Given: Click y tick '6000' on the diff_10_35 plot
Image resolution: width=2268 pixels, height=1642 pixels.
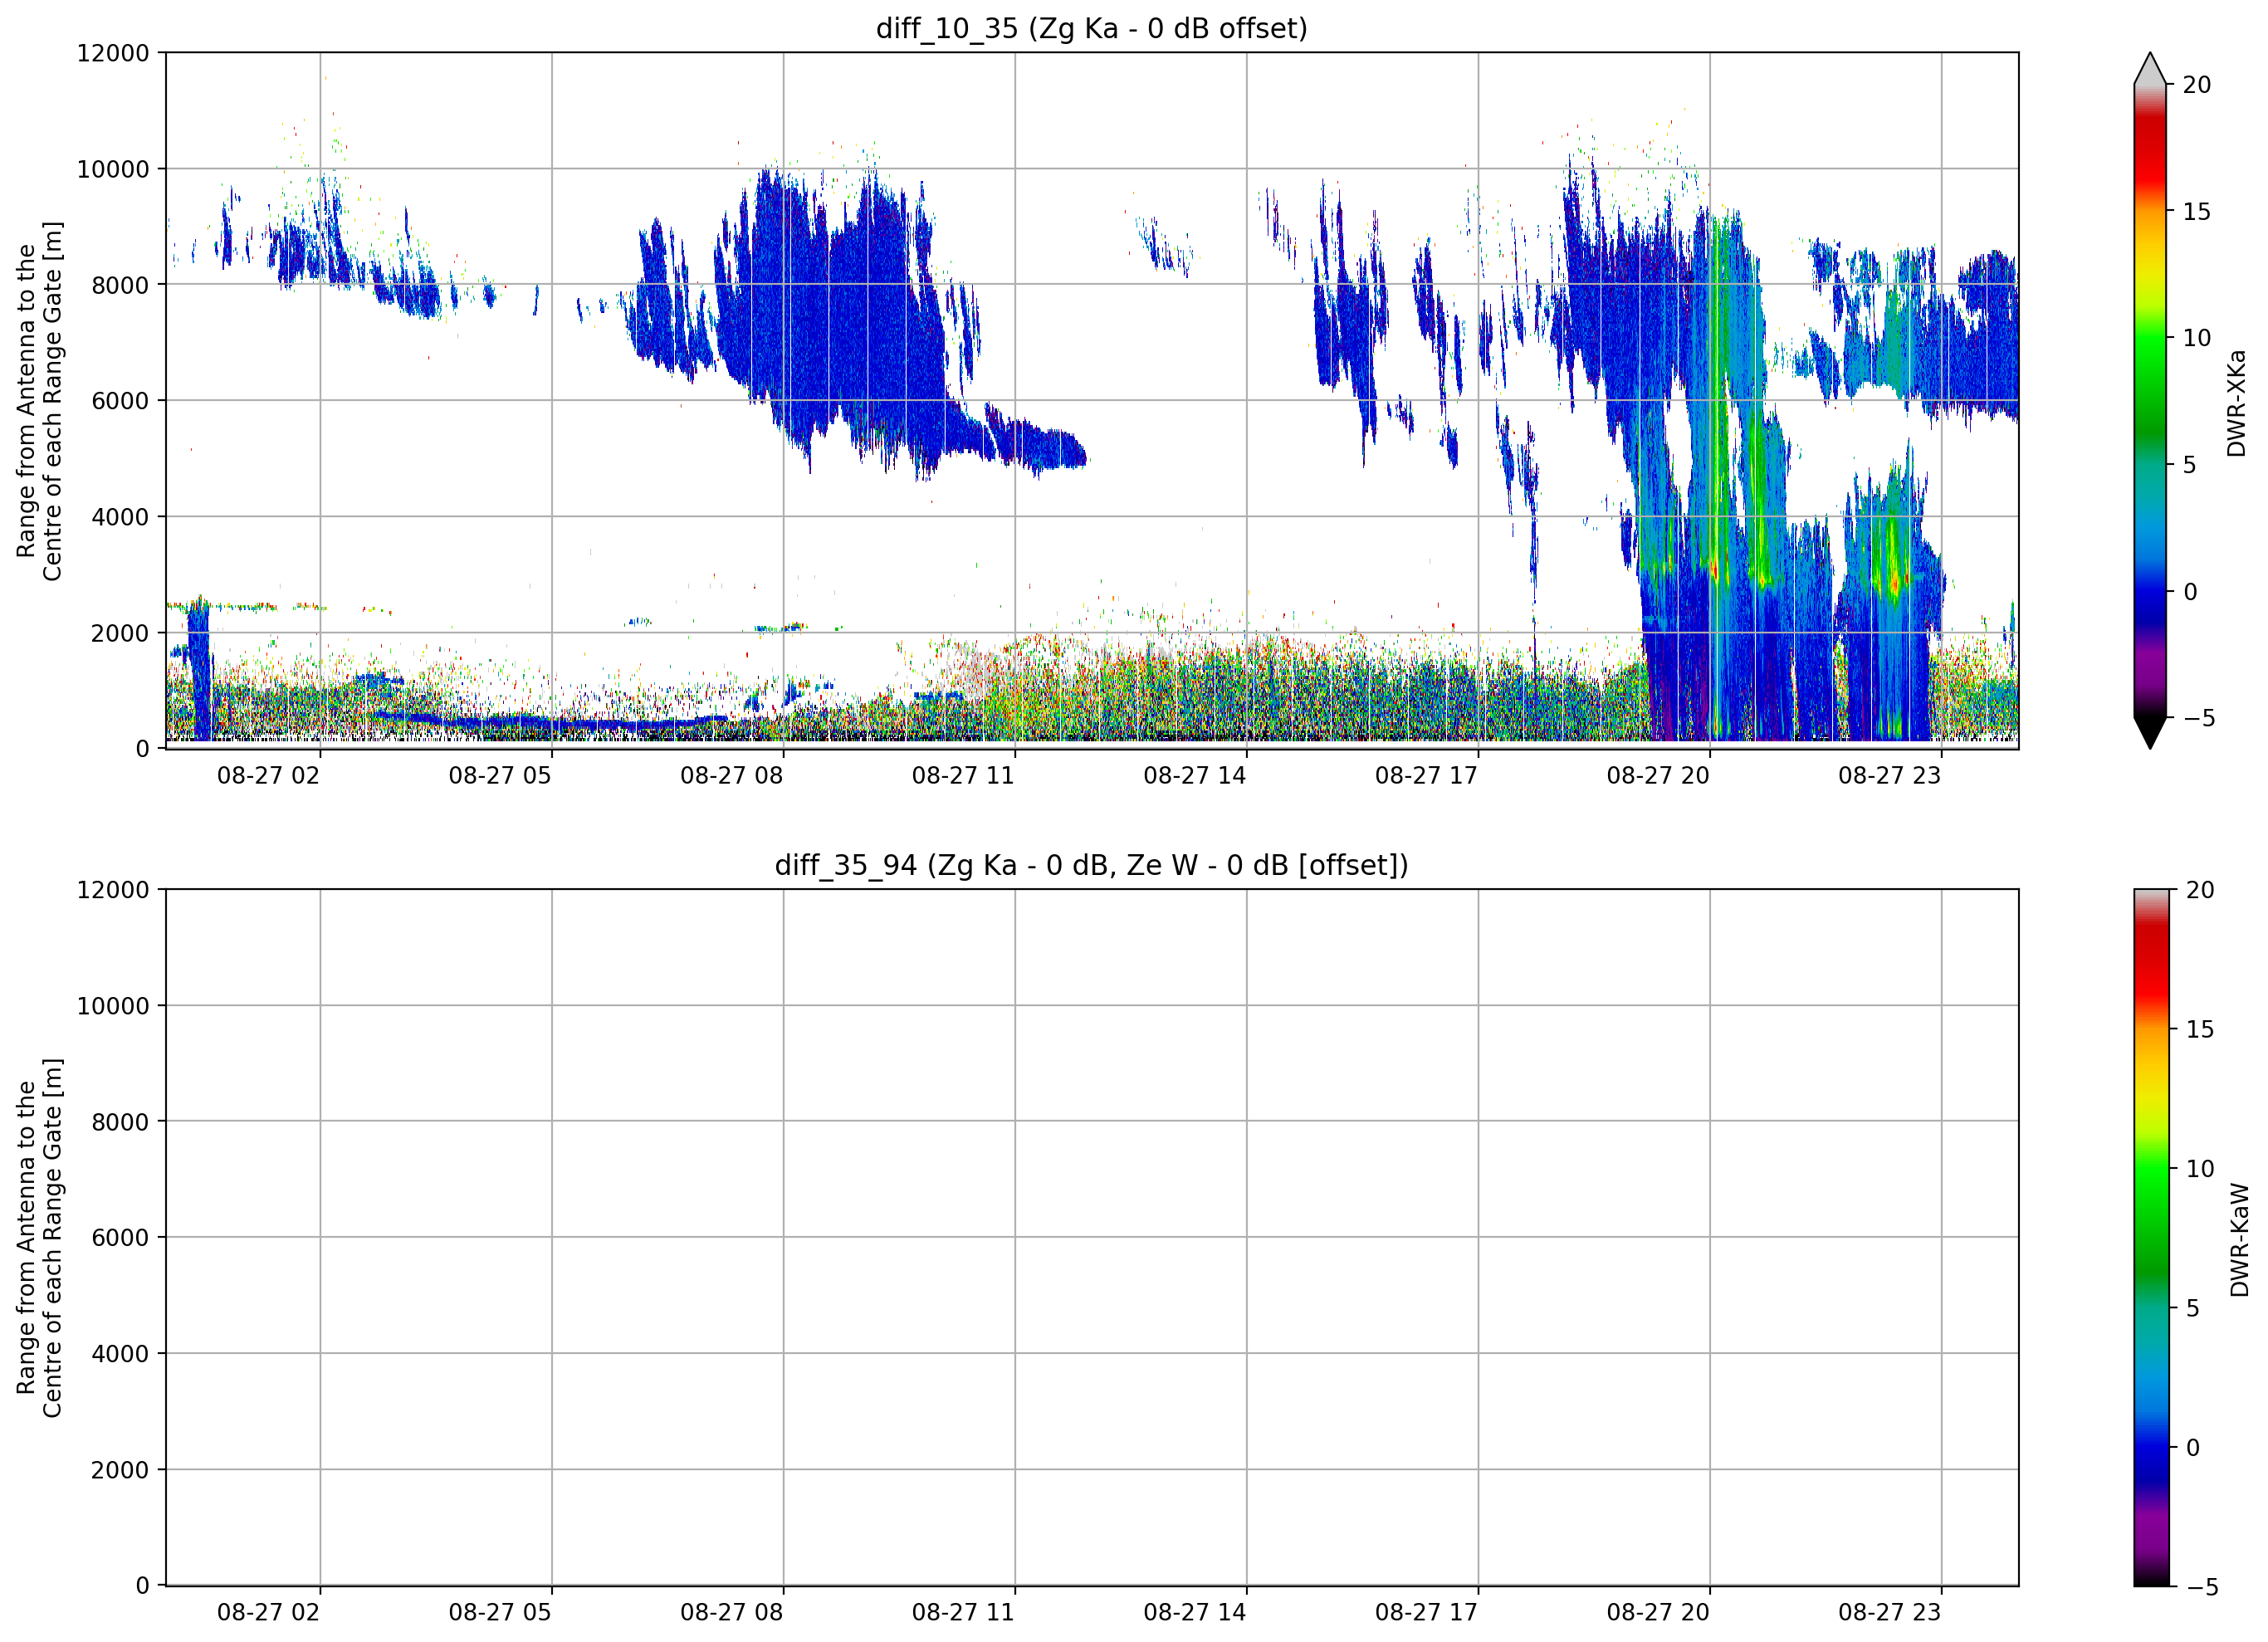Looking at the screenshot, I should [x=120, y=401].
